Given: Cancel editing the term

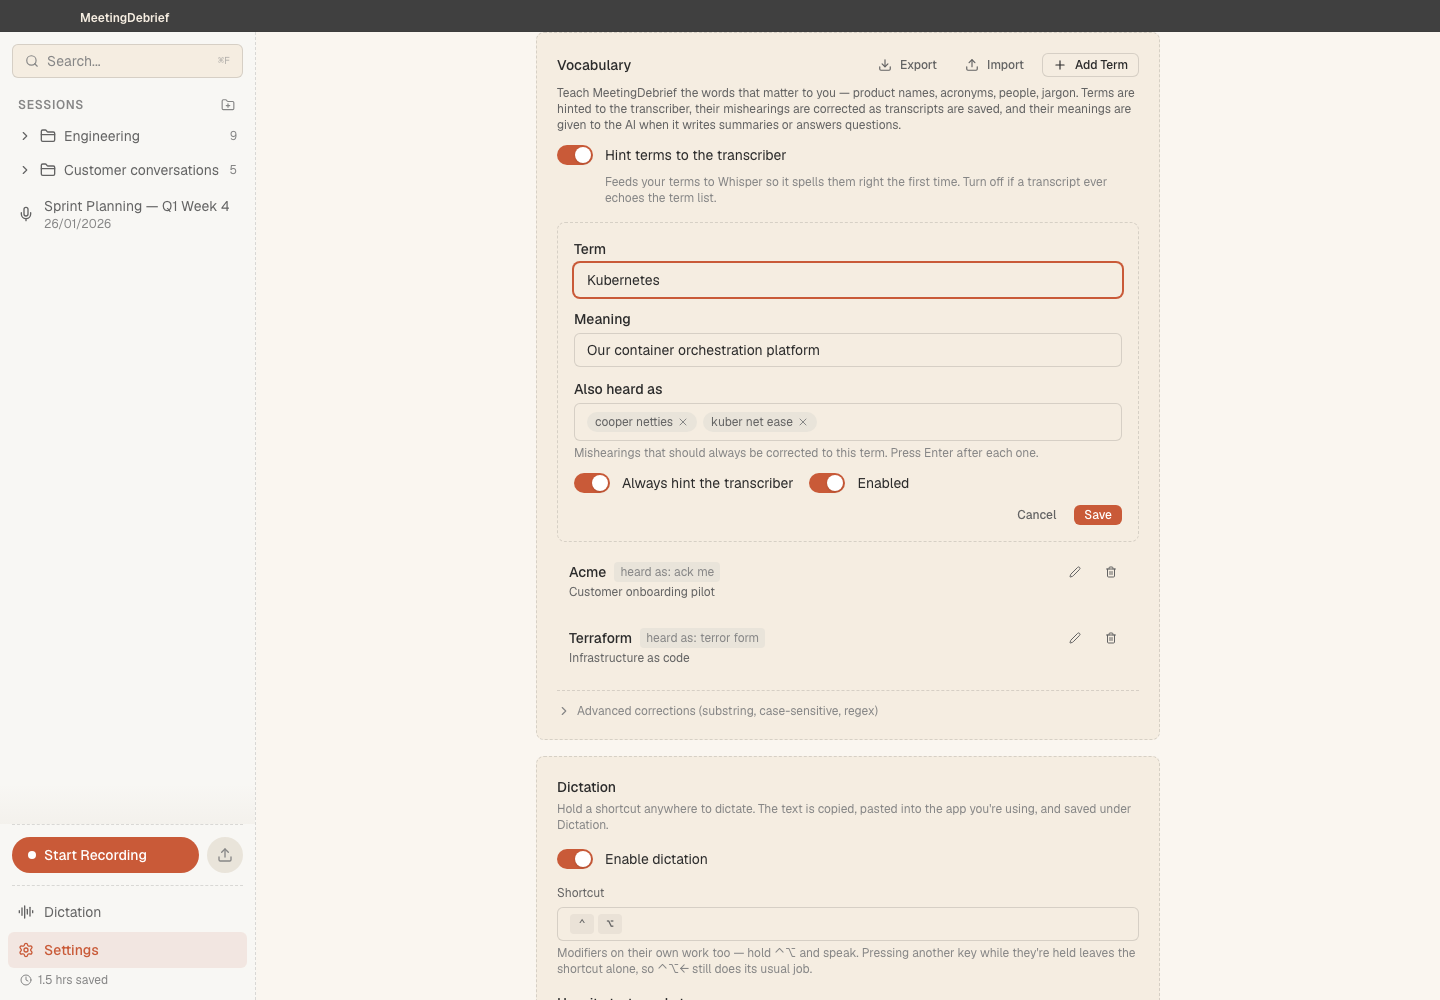Looking at the screenshot, I should tap(1036, 515).
